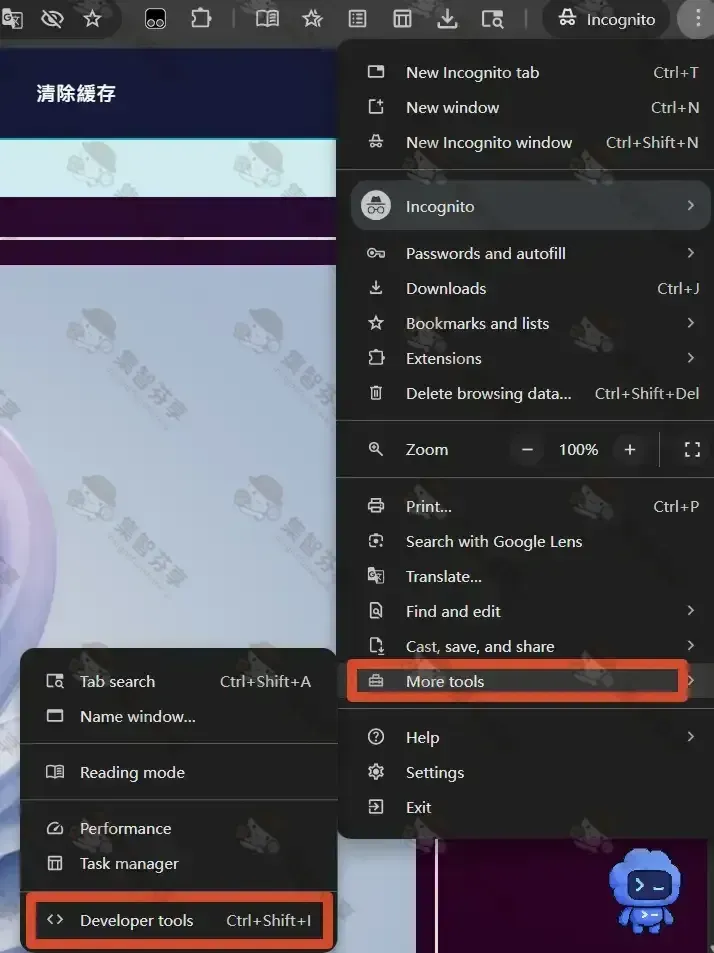This screenshot has height=953, width=714.
Task: Click the task manager table icon in toolbar
Action: click(x=402, y=19)
